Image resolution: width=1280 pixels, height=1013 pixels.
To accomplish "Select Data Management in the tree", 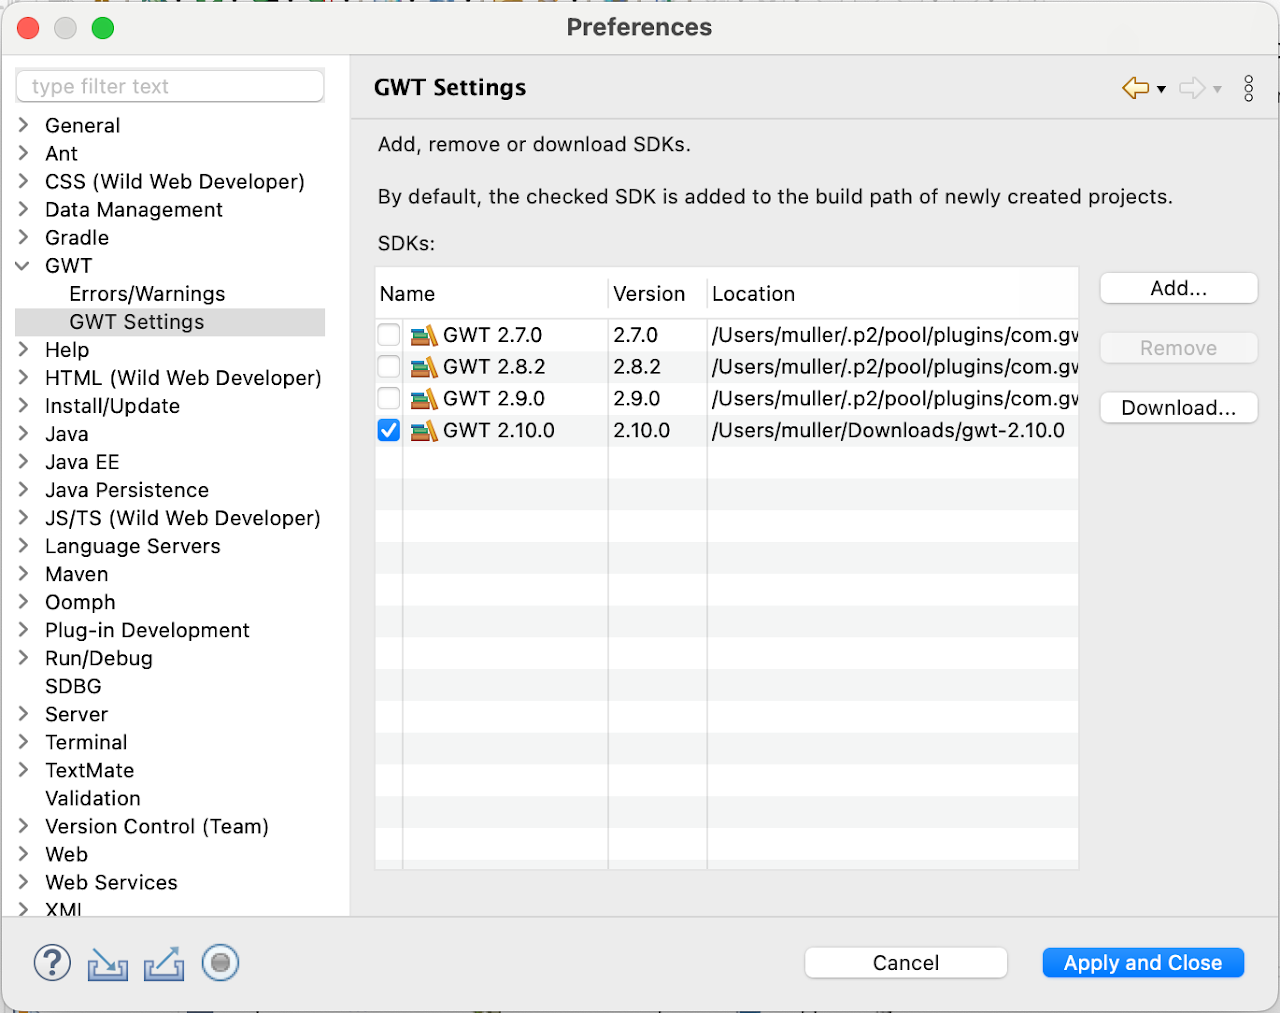I will click(134, 210).
